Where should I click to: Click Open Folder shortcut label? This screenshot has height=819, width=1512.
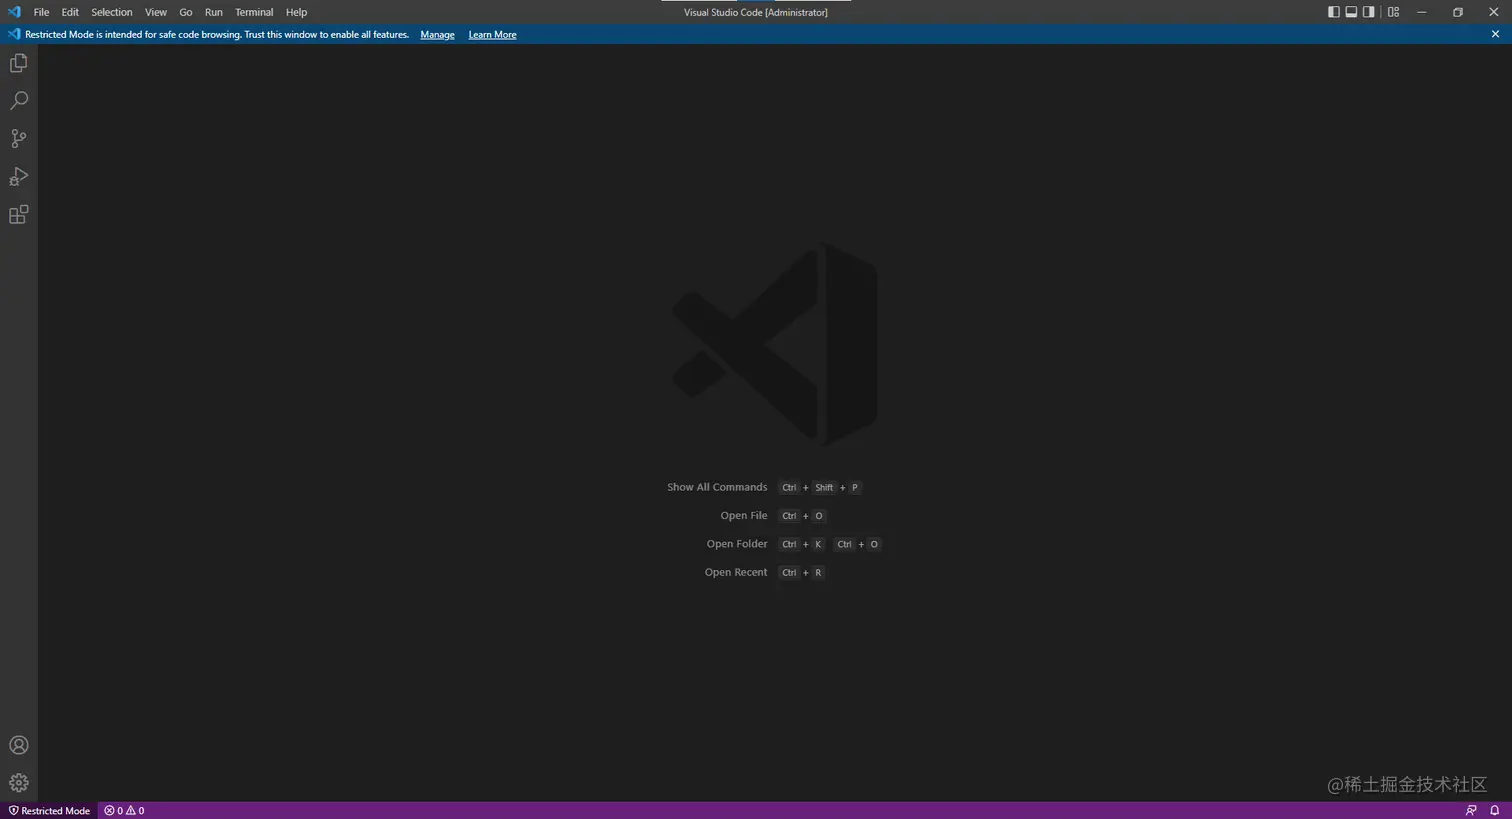pyautogui.click(x=737, y=544)
